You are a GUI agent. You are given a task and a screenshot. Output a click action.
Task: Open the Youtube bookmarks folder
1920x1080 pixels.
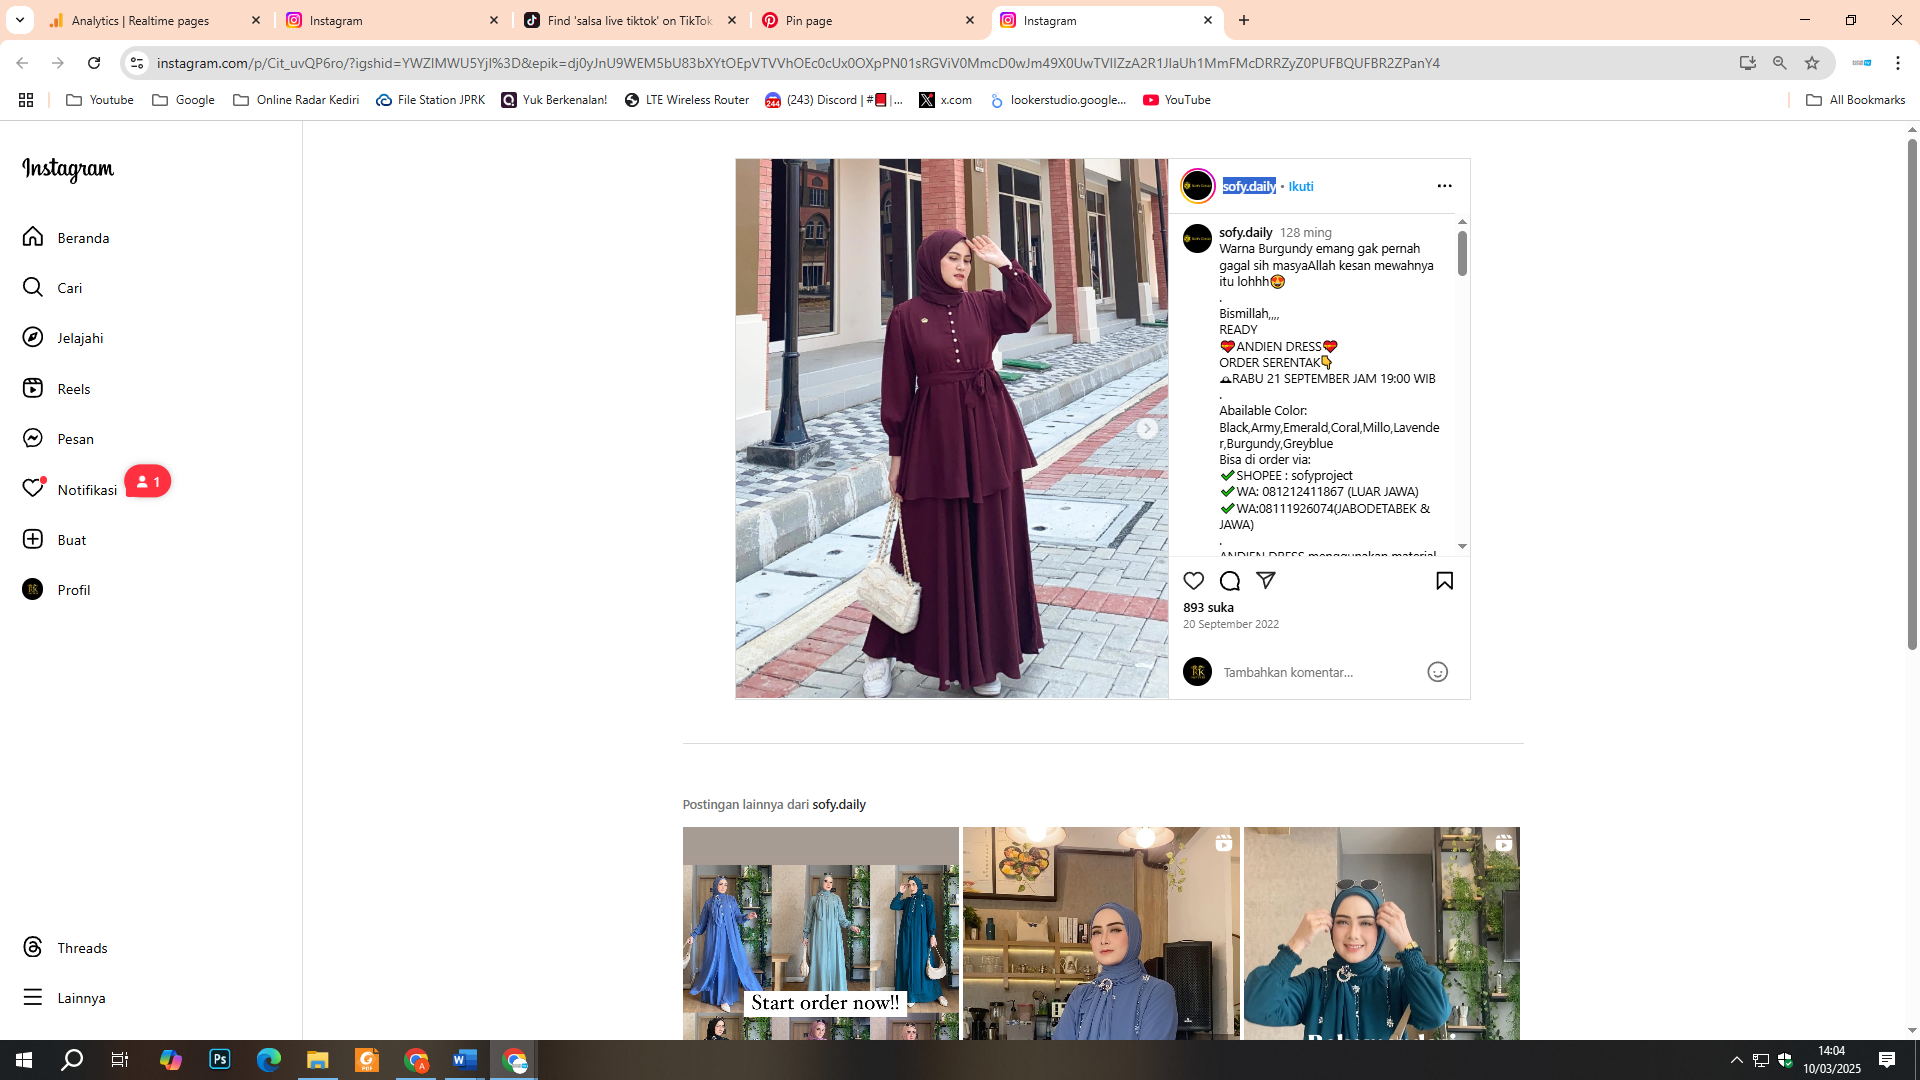[x=100, y=100]
